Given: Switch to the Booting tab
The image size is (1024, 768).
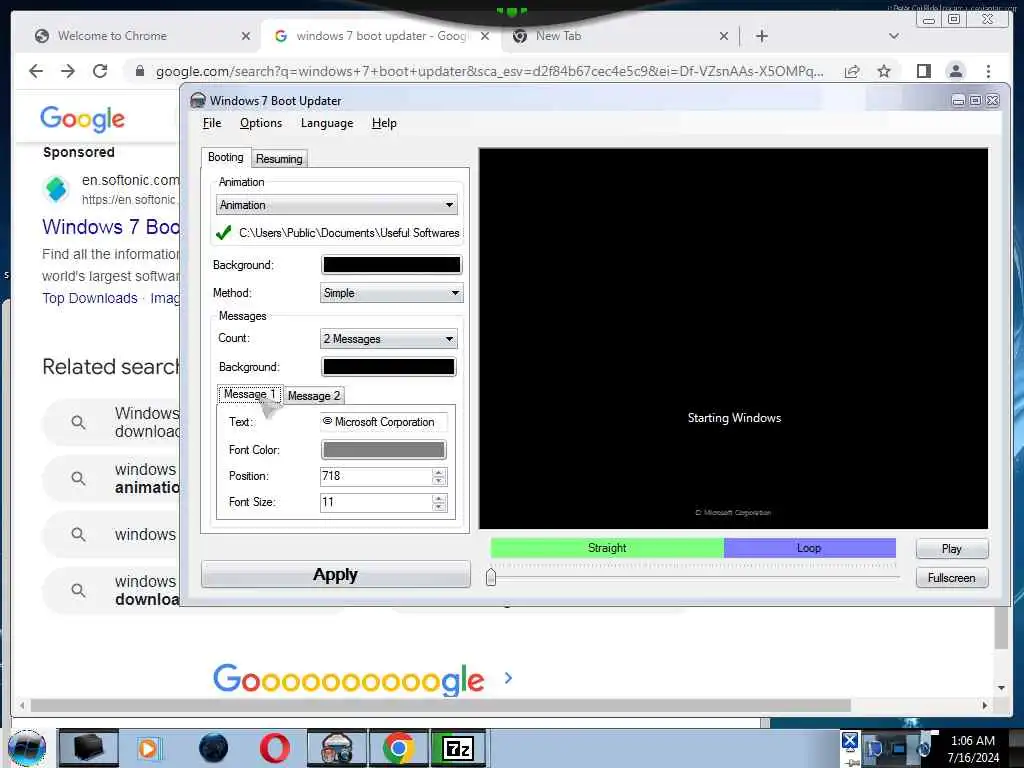Looking at the screenshot, I should [225, 157].
